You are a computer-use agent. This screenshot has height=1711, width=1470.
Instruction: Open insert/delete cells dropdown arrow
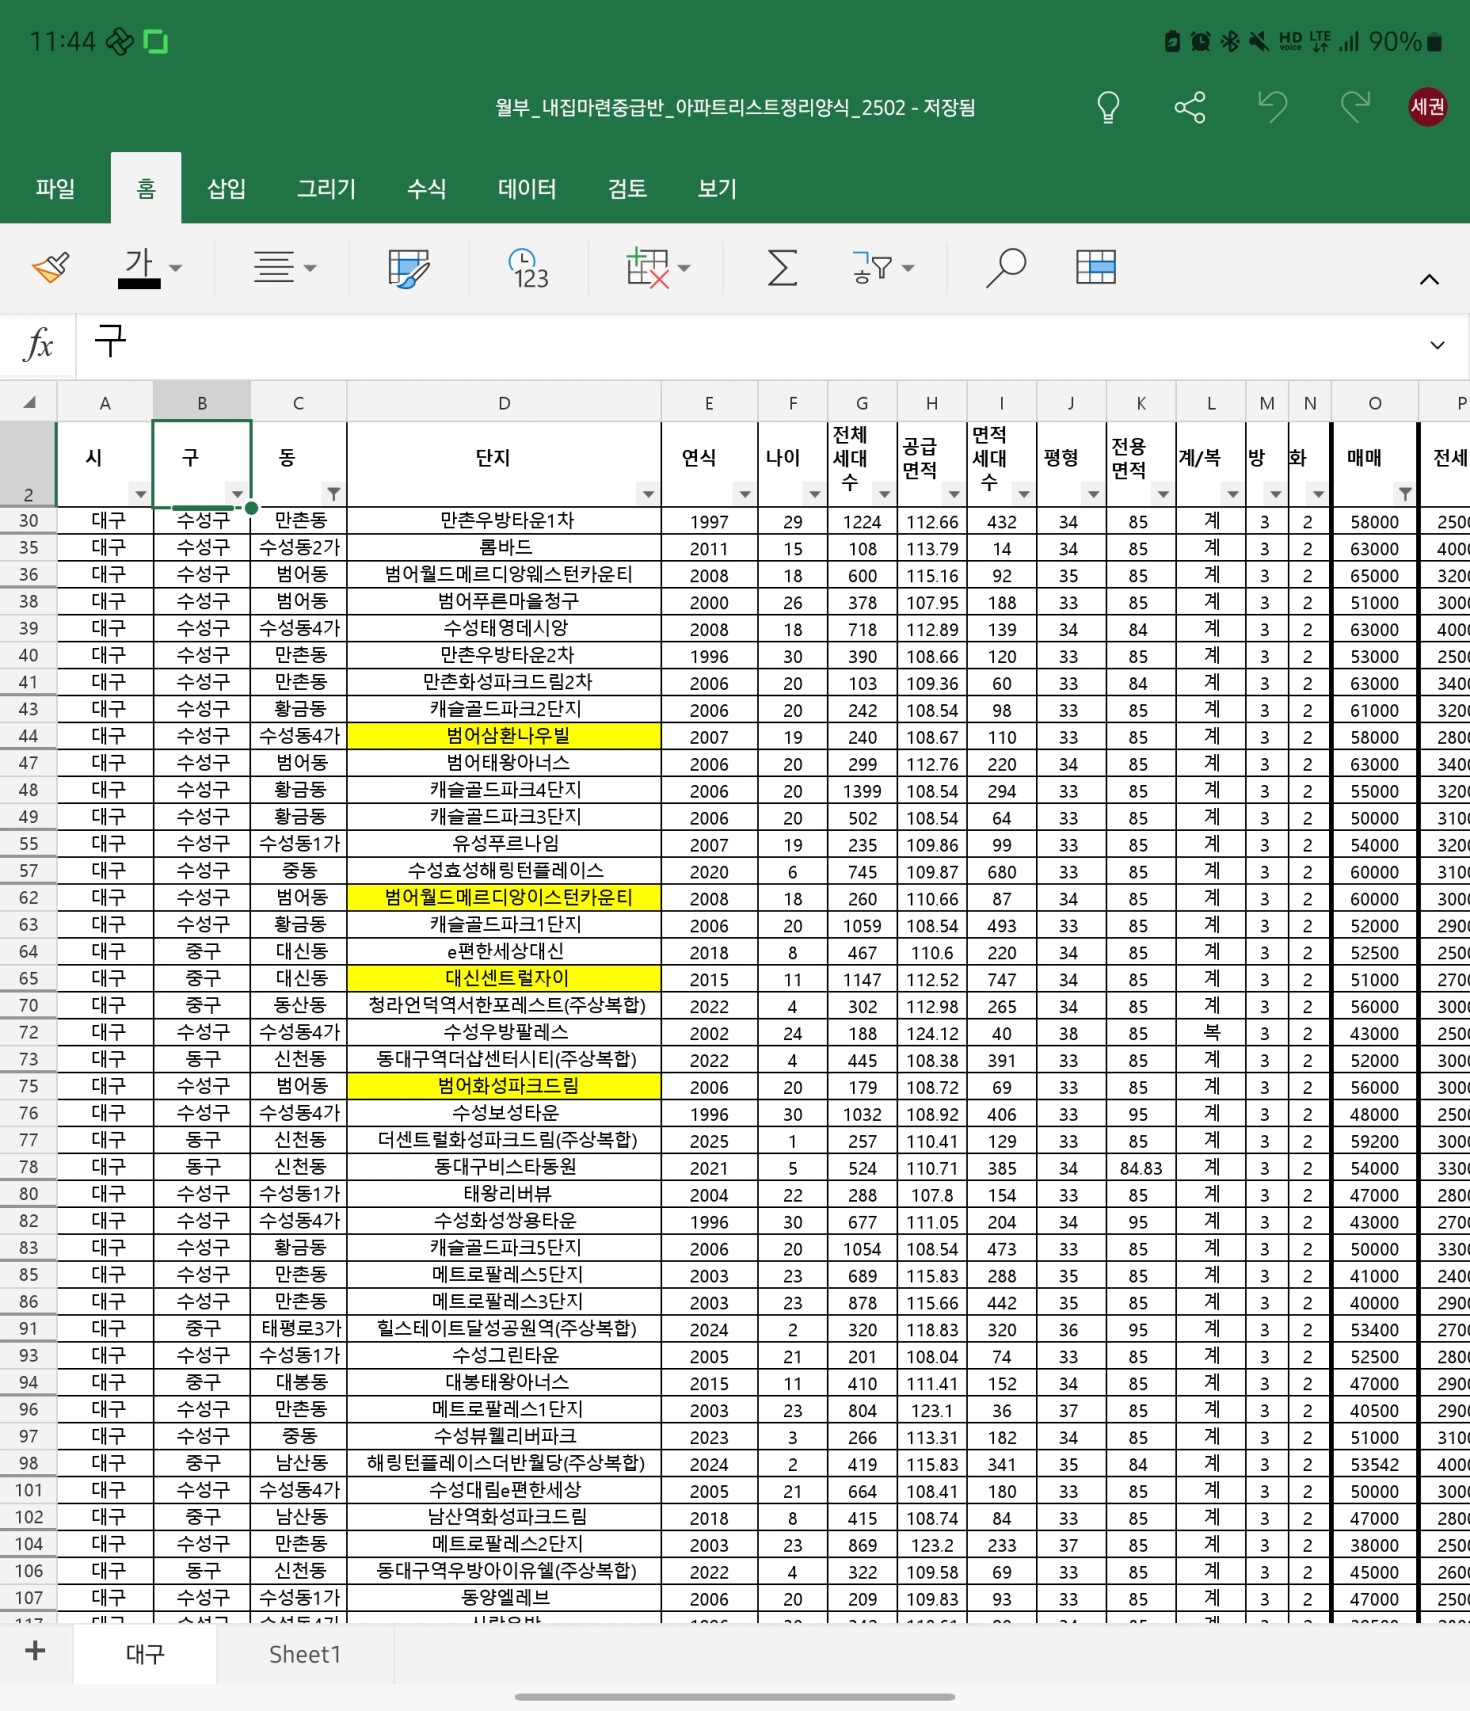pos(684,268)
